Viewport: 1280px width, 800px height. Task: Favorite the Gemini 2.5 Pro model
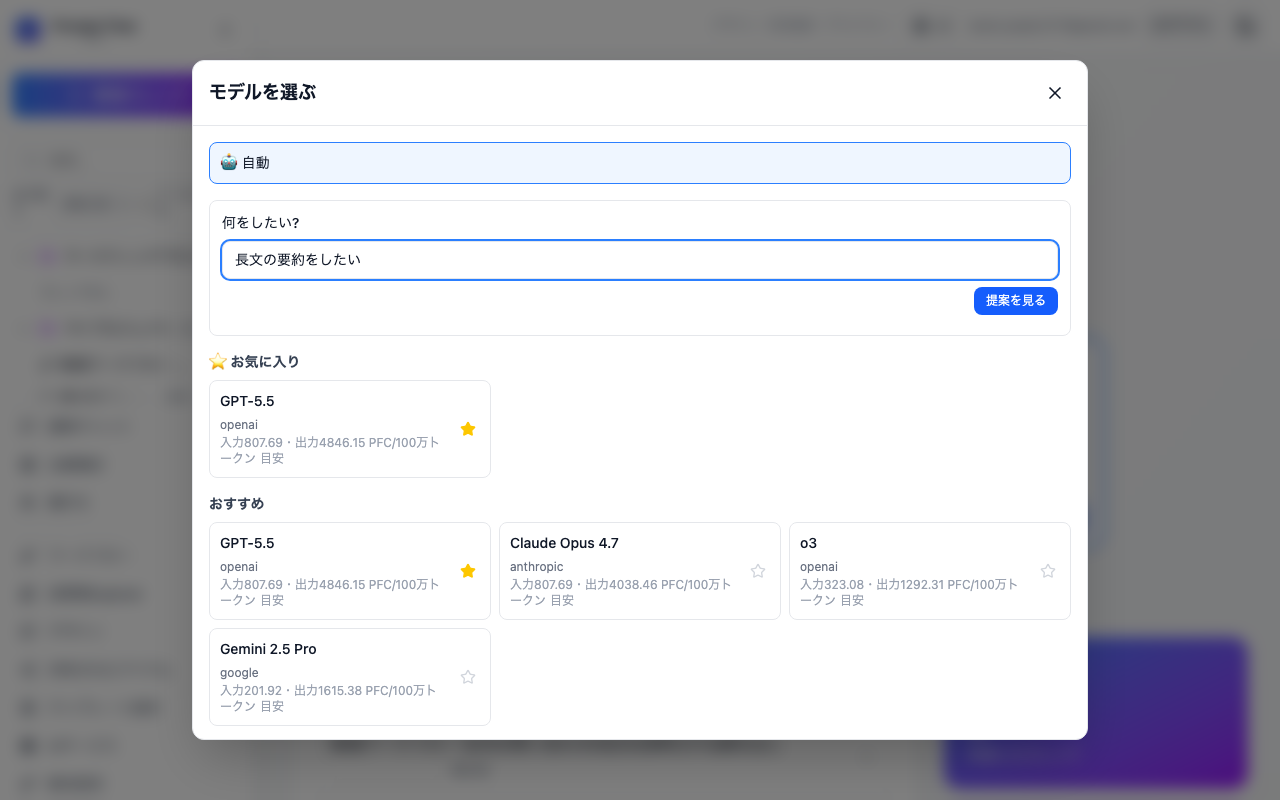pos(468,677)
